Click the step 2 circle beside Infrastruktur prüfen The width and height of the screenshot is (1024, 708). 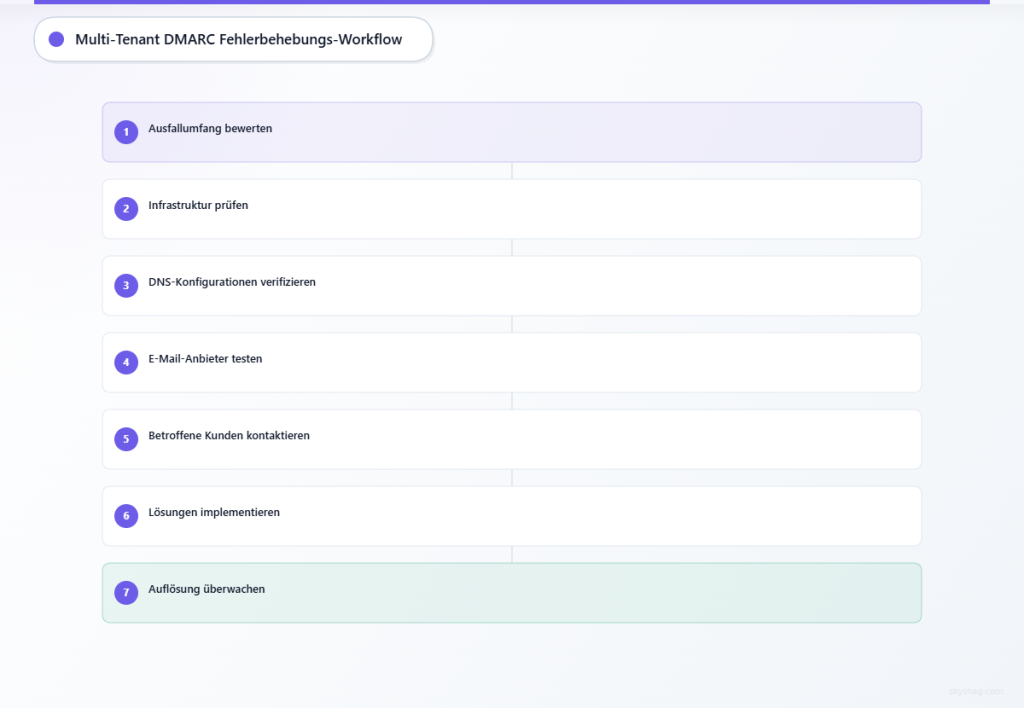126,208
